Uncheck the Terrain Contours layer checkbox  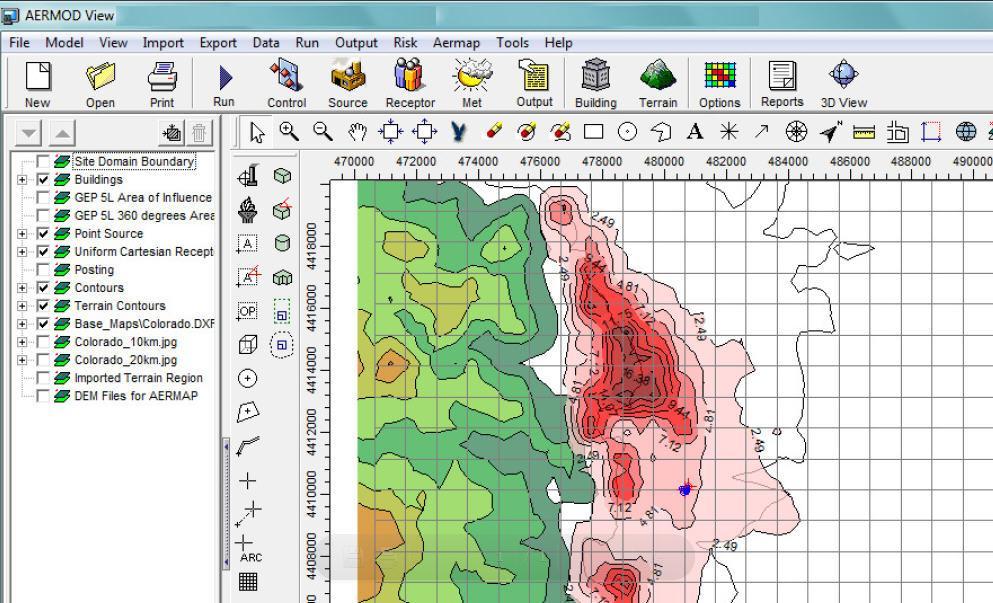[42, 305]
